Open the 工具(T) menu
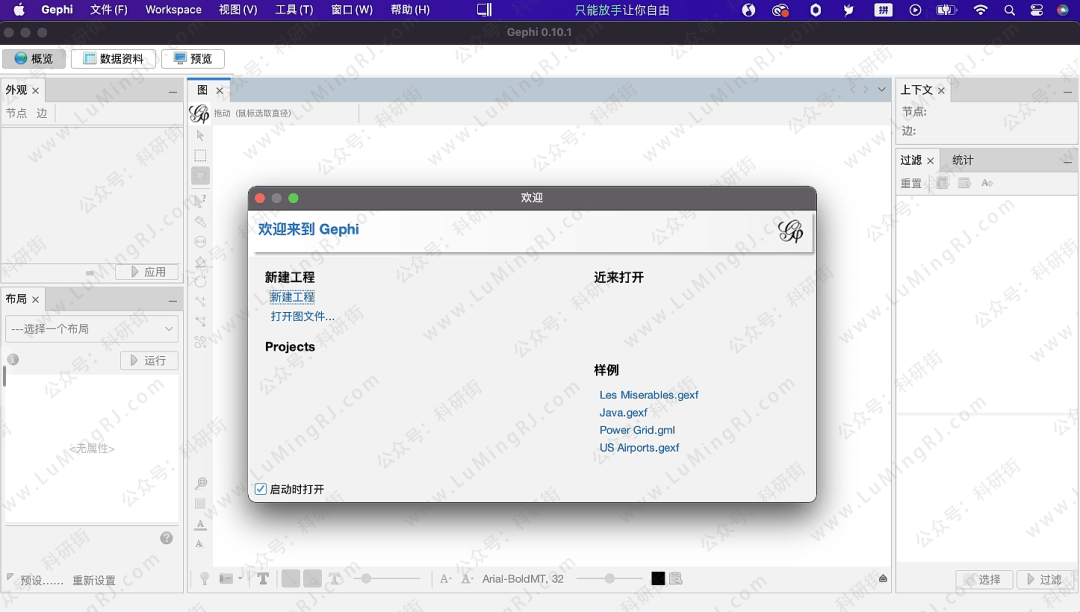 click(293, 10)
